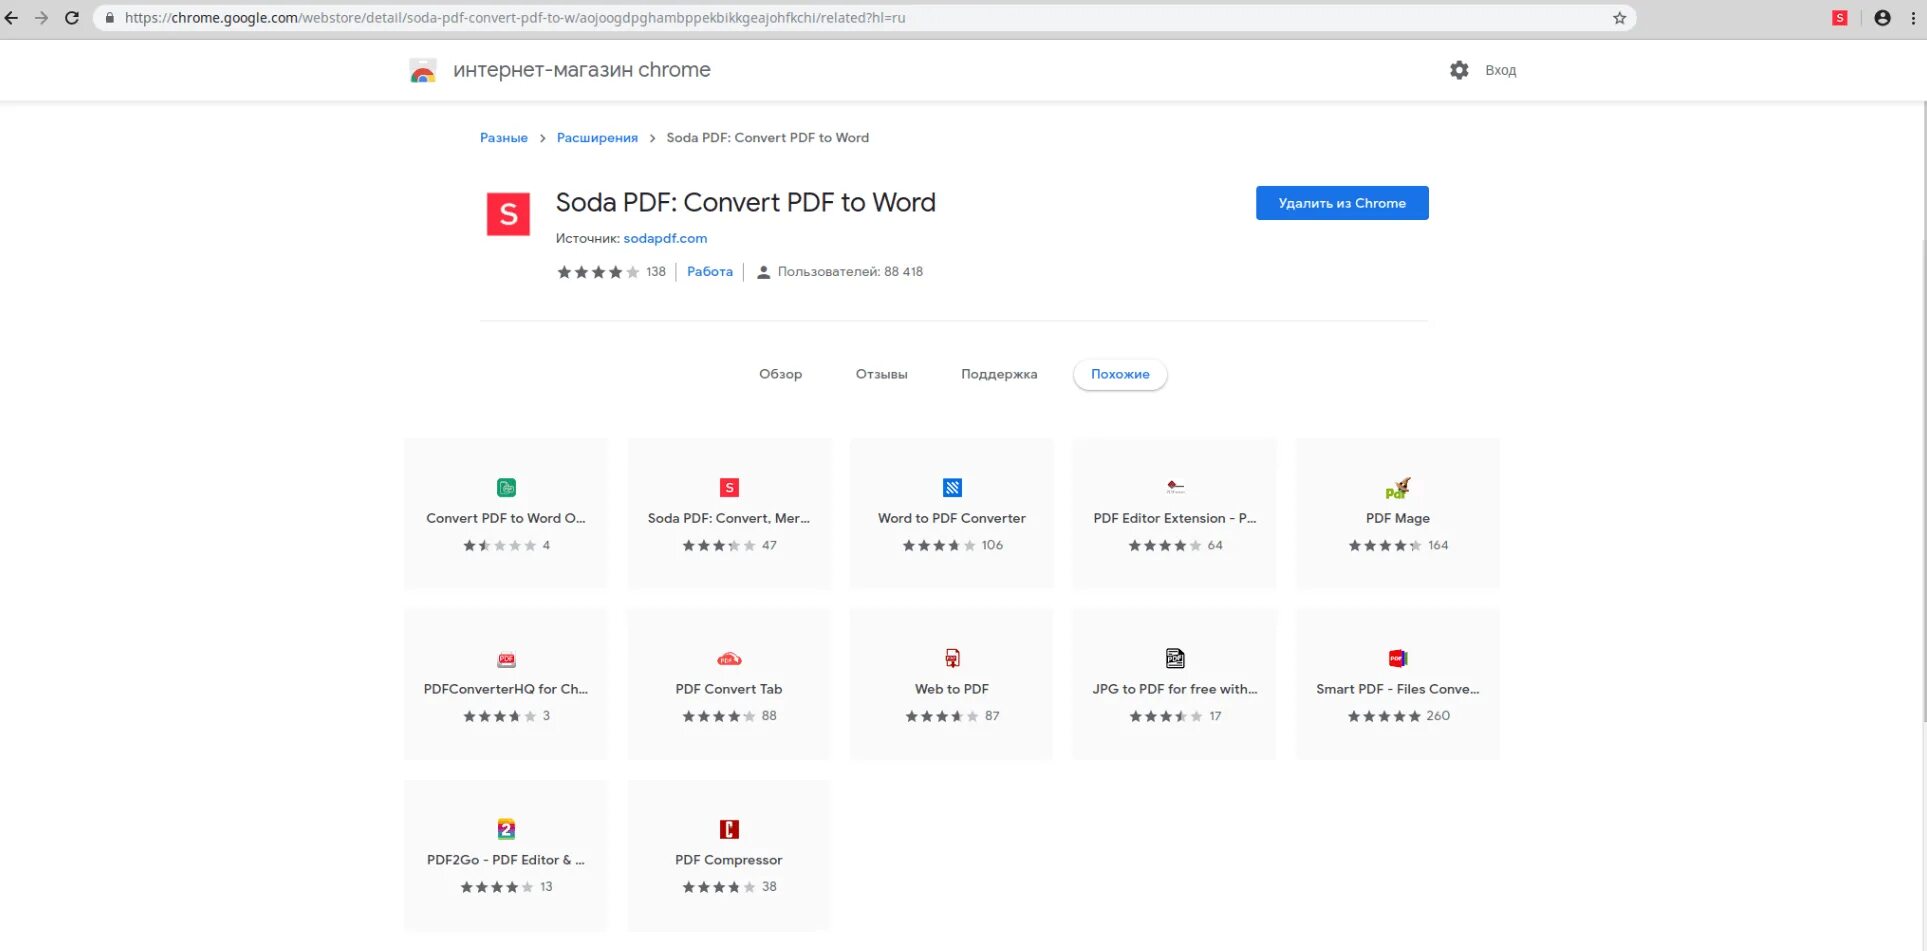Click Word to PDF Converter 106 rating
1927x951 pixels.
click(952, 545)
